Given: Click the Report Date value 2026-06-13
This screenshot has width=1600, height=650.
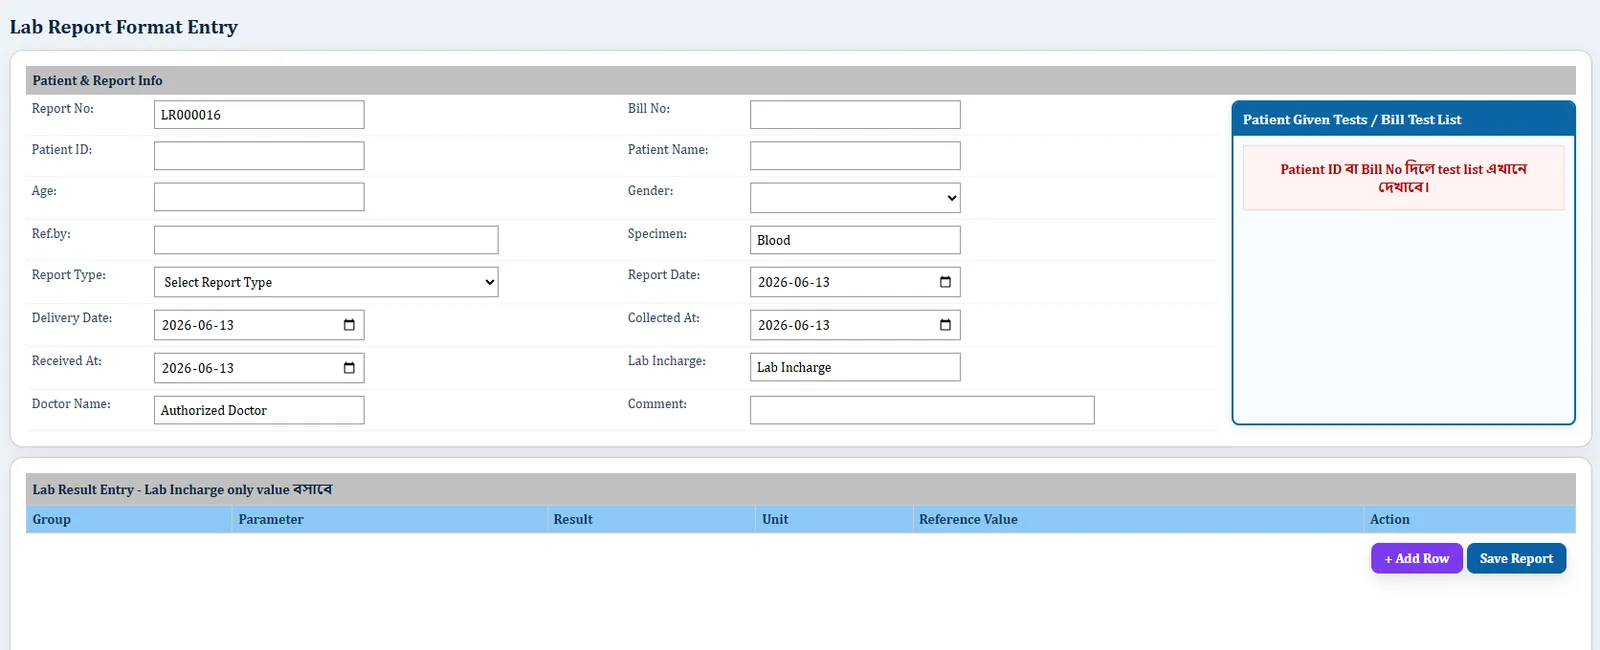Looking at the screenshot, I should coord(794,282).
